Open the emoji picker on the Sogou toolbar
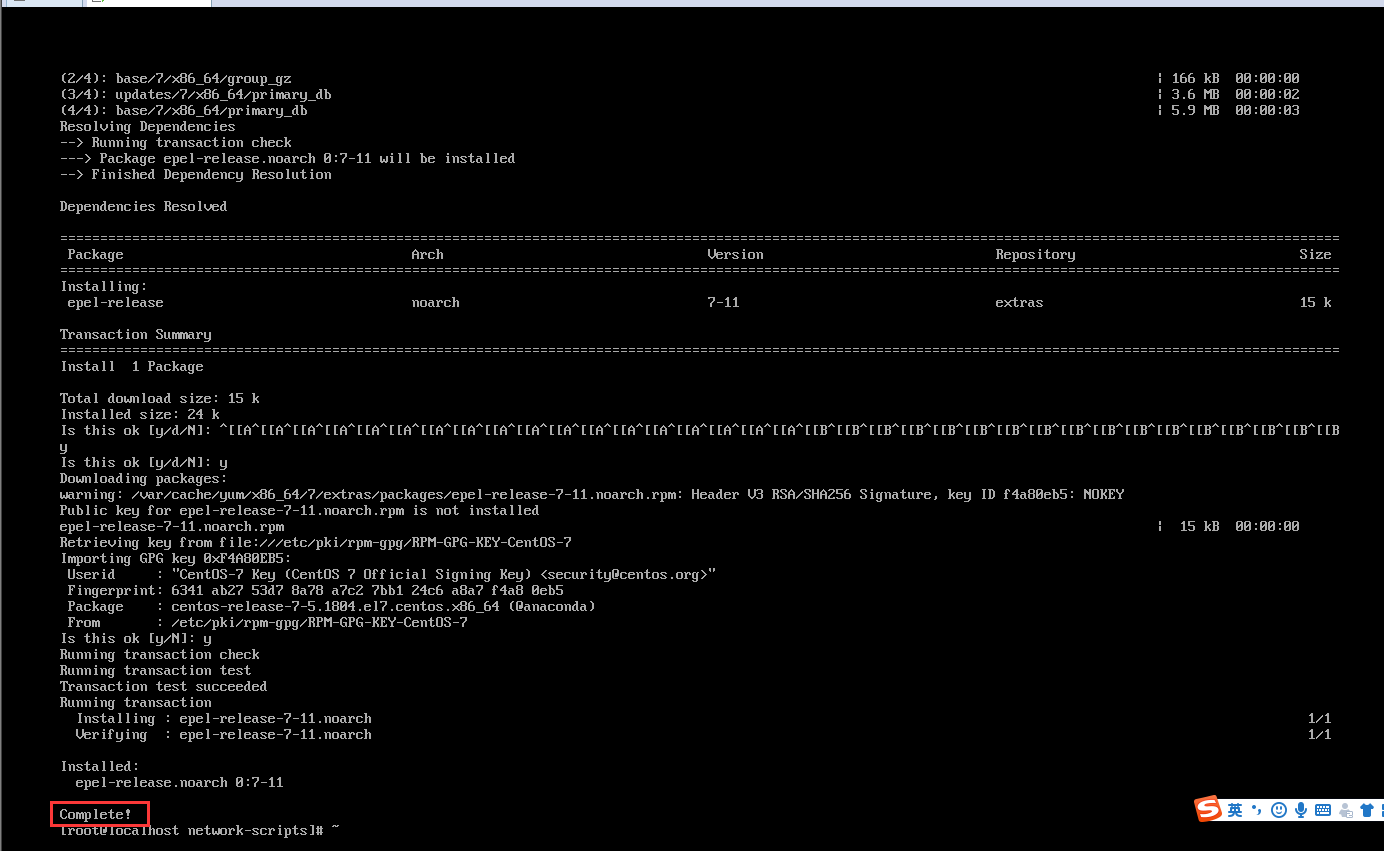 pyautogui.click(x=1279, y=810)
